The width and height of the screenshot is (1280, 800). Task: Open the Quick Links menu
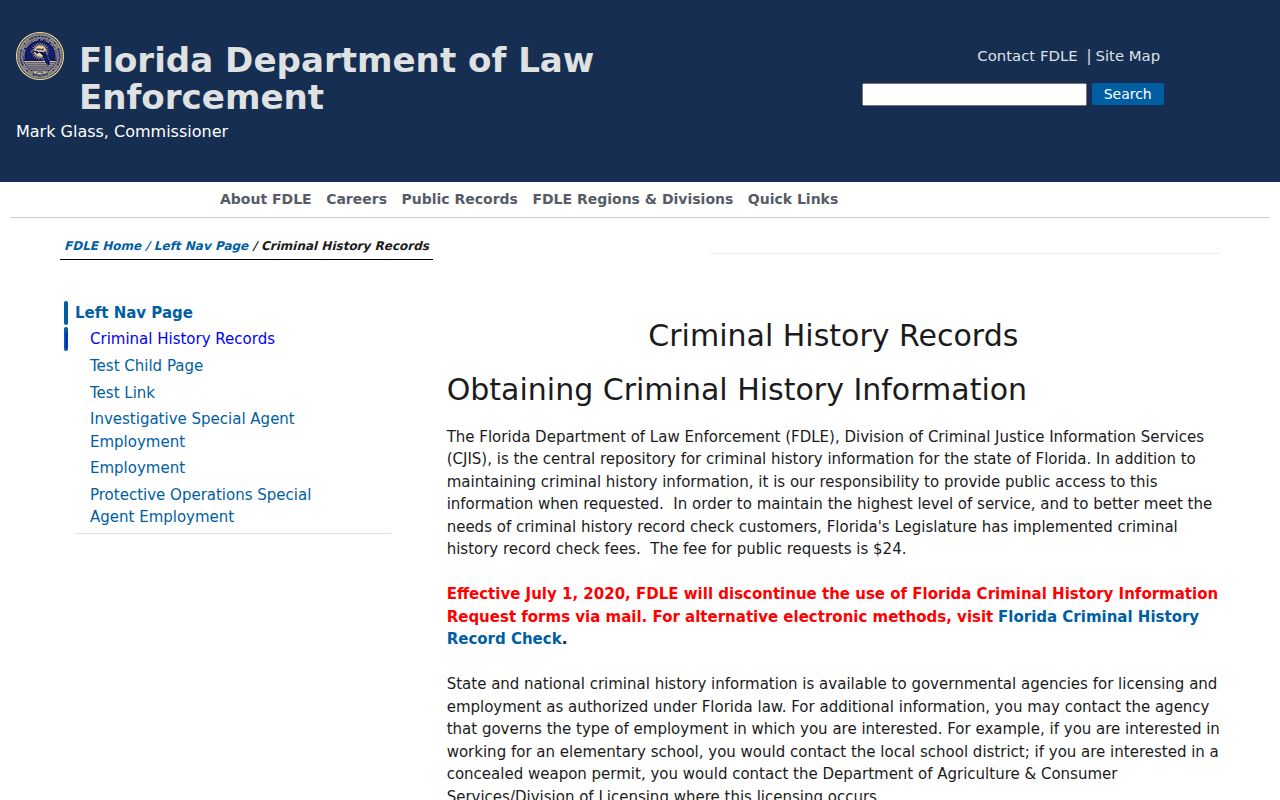click(793, 199)
